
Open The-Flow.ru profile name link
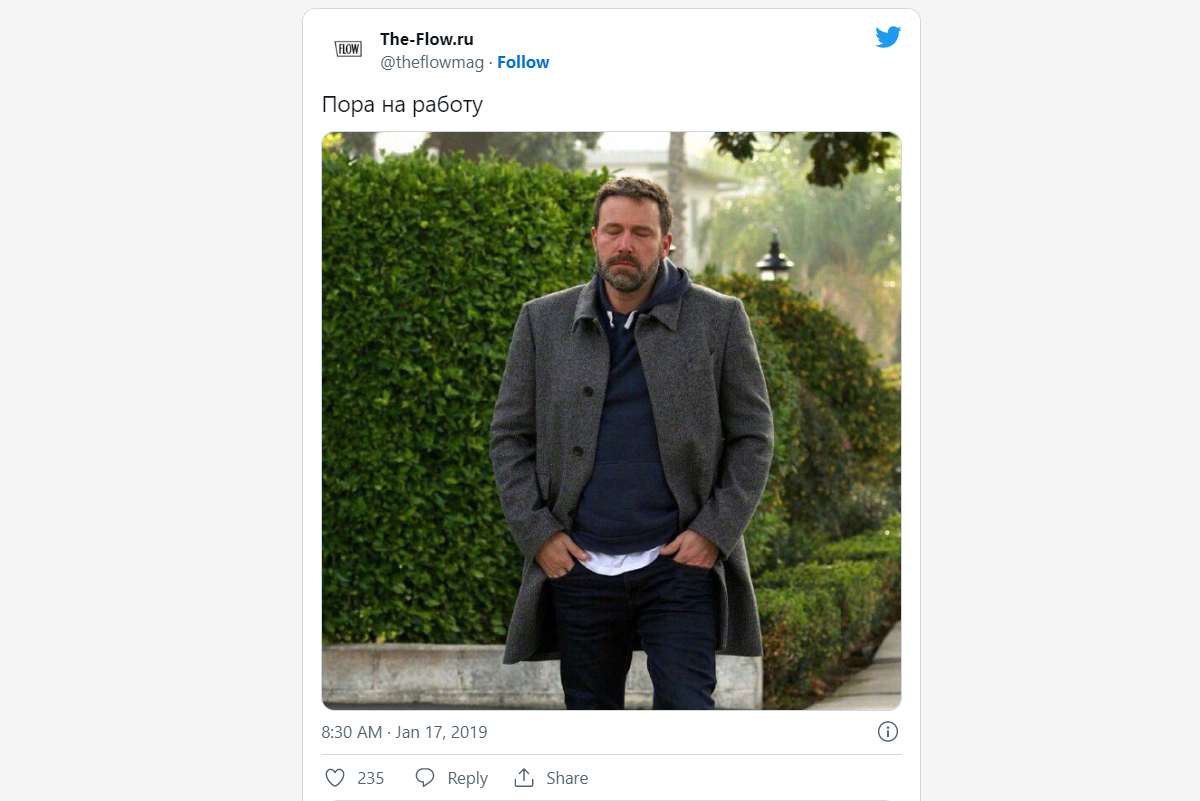coord(427,39)
